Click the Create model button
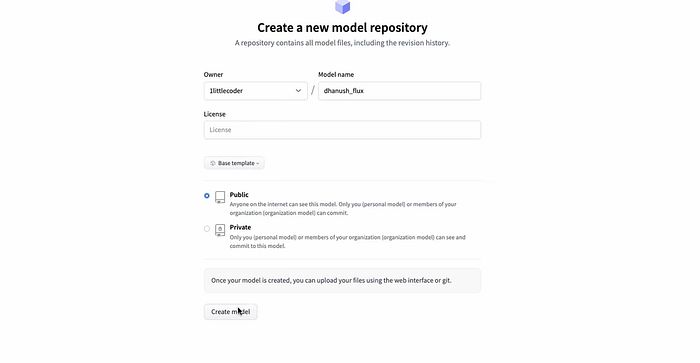This screenshot has height=363, width=700. (x=230, y=312)
